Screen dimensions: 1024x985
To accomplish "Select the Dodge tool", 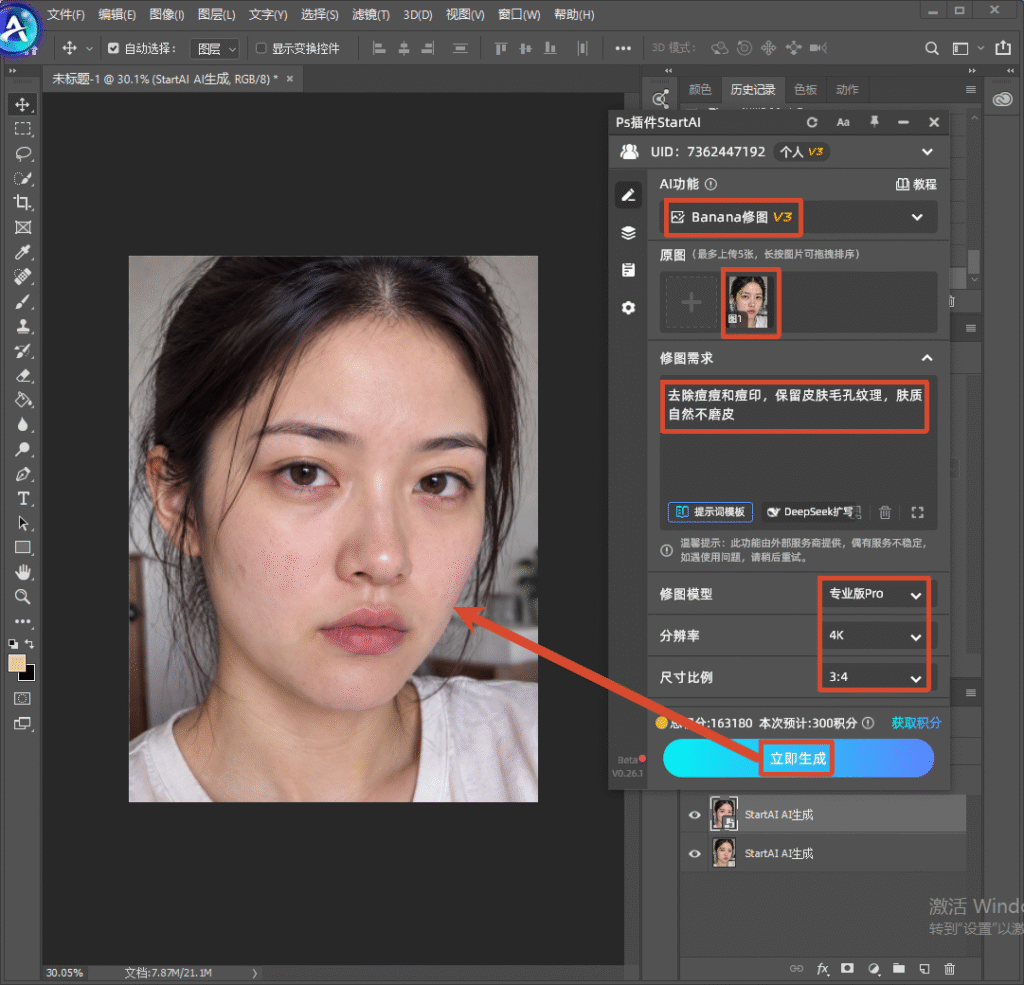I will (23, 449).
